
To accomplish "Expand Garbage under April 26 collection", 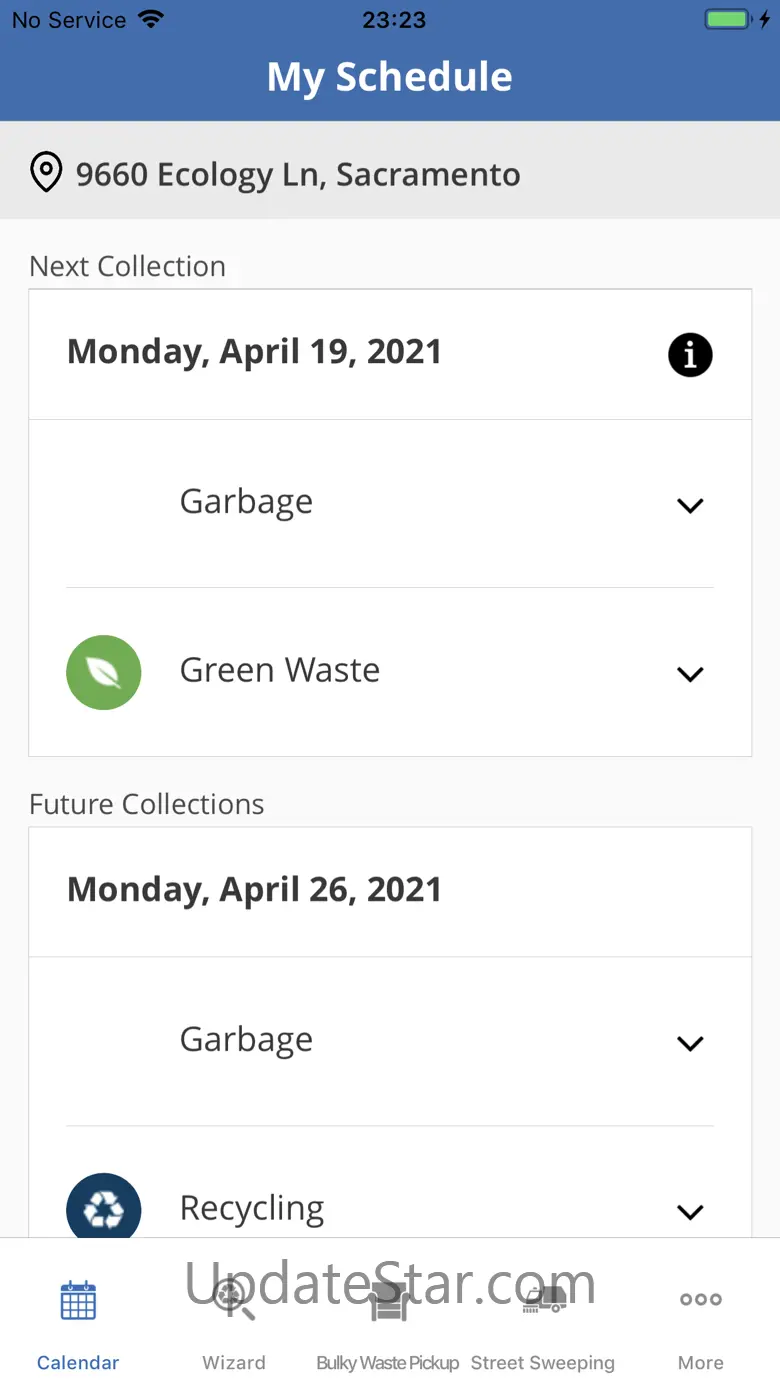I will tap(690, 1043).
